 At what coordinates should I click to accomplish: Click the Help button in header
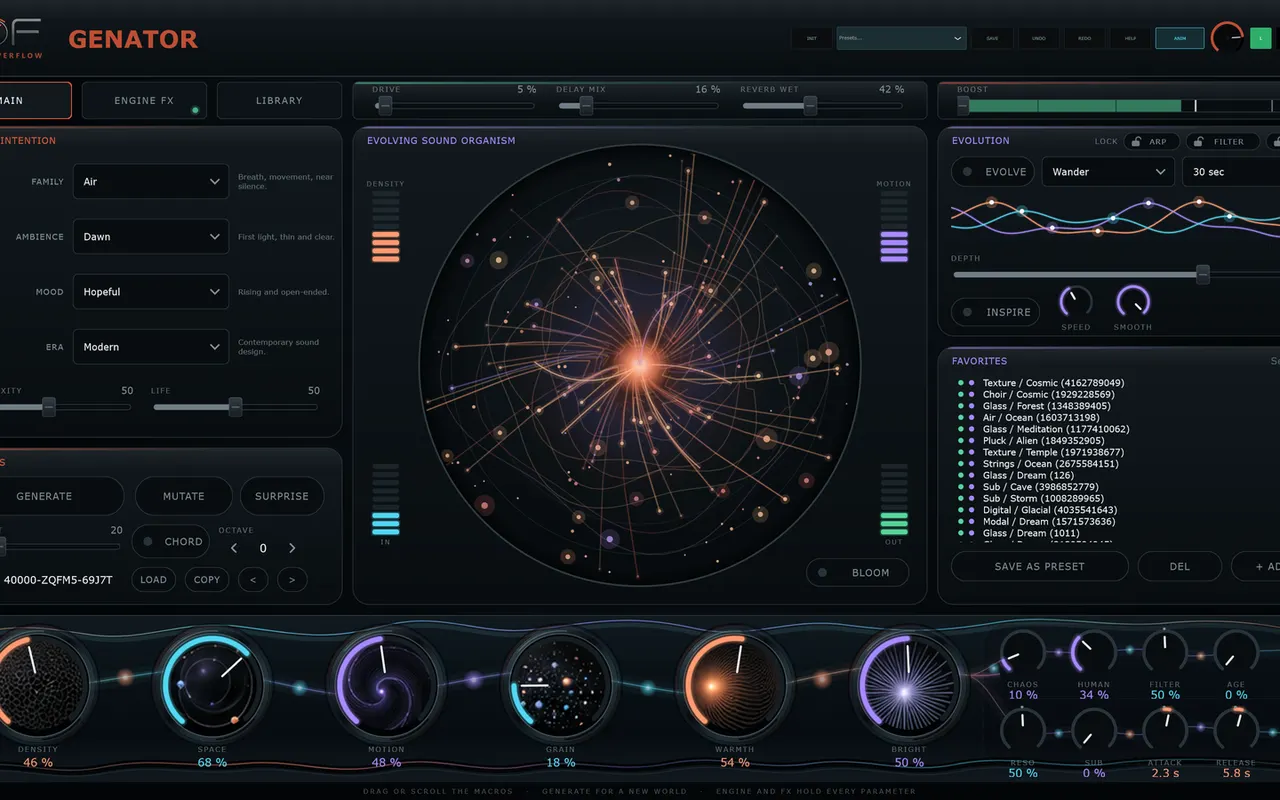coord(1130,38)
